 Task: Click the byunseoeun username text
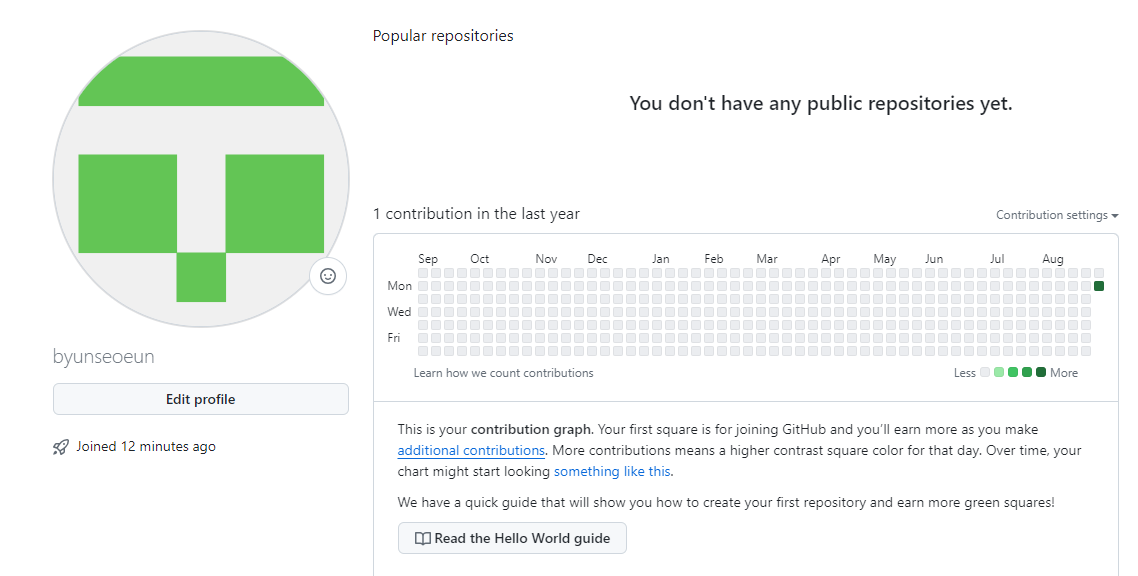[x=104, y=356]
